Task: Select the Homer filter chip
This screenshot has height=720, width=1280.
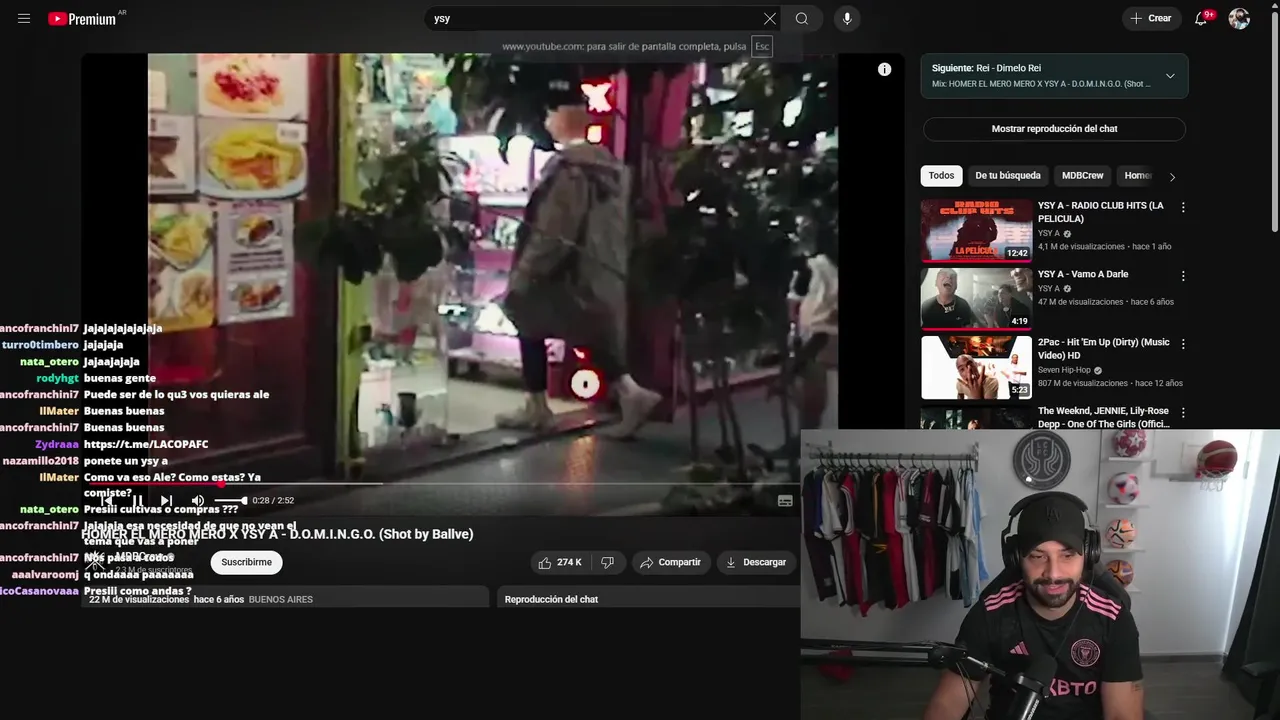Action: (x=1138, y=176)
